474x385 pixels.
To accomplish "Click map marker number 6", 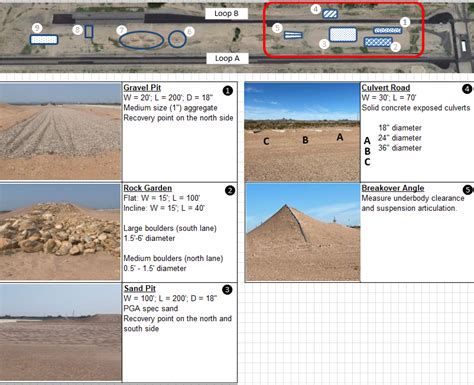I will pos(189,31).
